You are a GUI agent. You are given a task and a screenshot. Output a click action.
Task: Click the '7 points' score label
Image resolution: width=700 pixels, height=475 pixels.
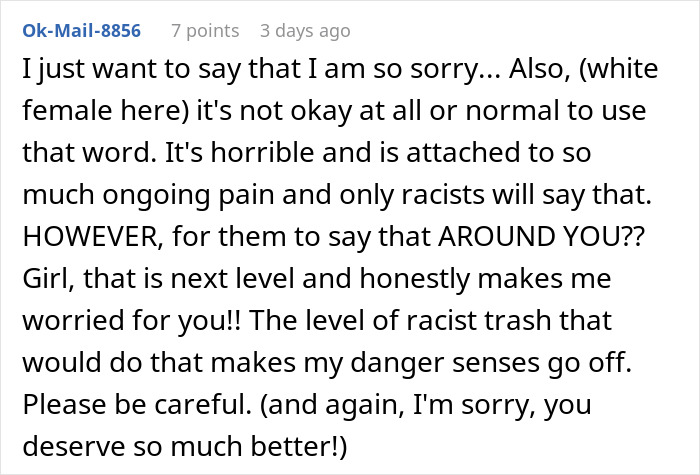point(205,31)
